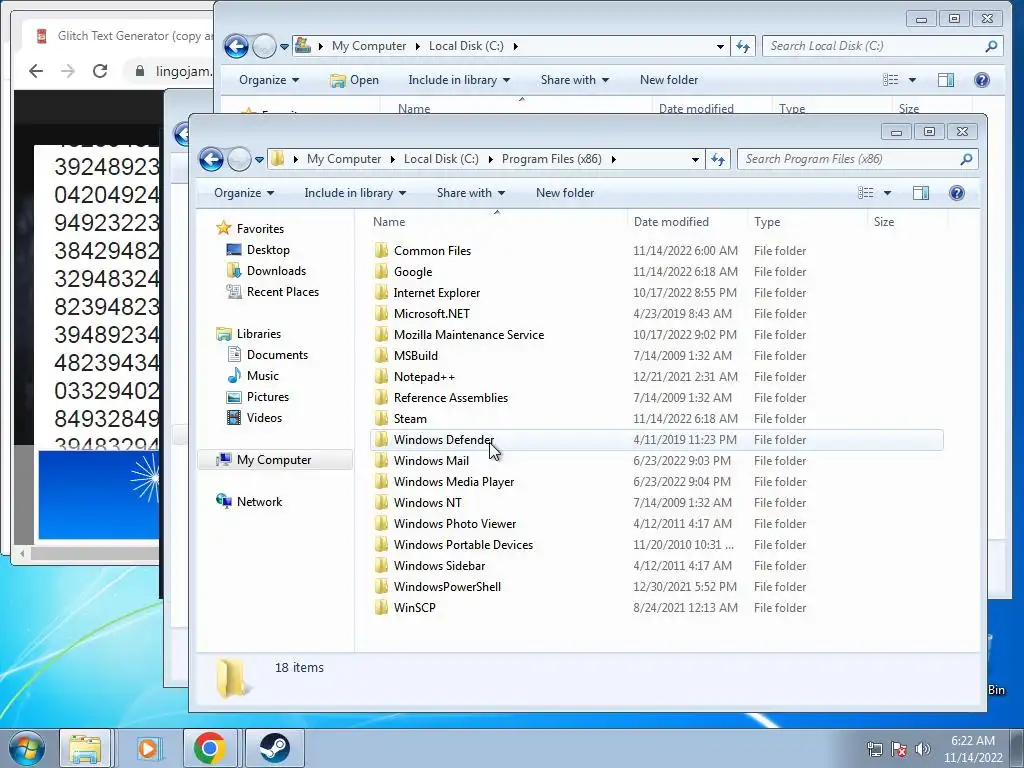Open Videos library

coord(264,417)
